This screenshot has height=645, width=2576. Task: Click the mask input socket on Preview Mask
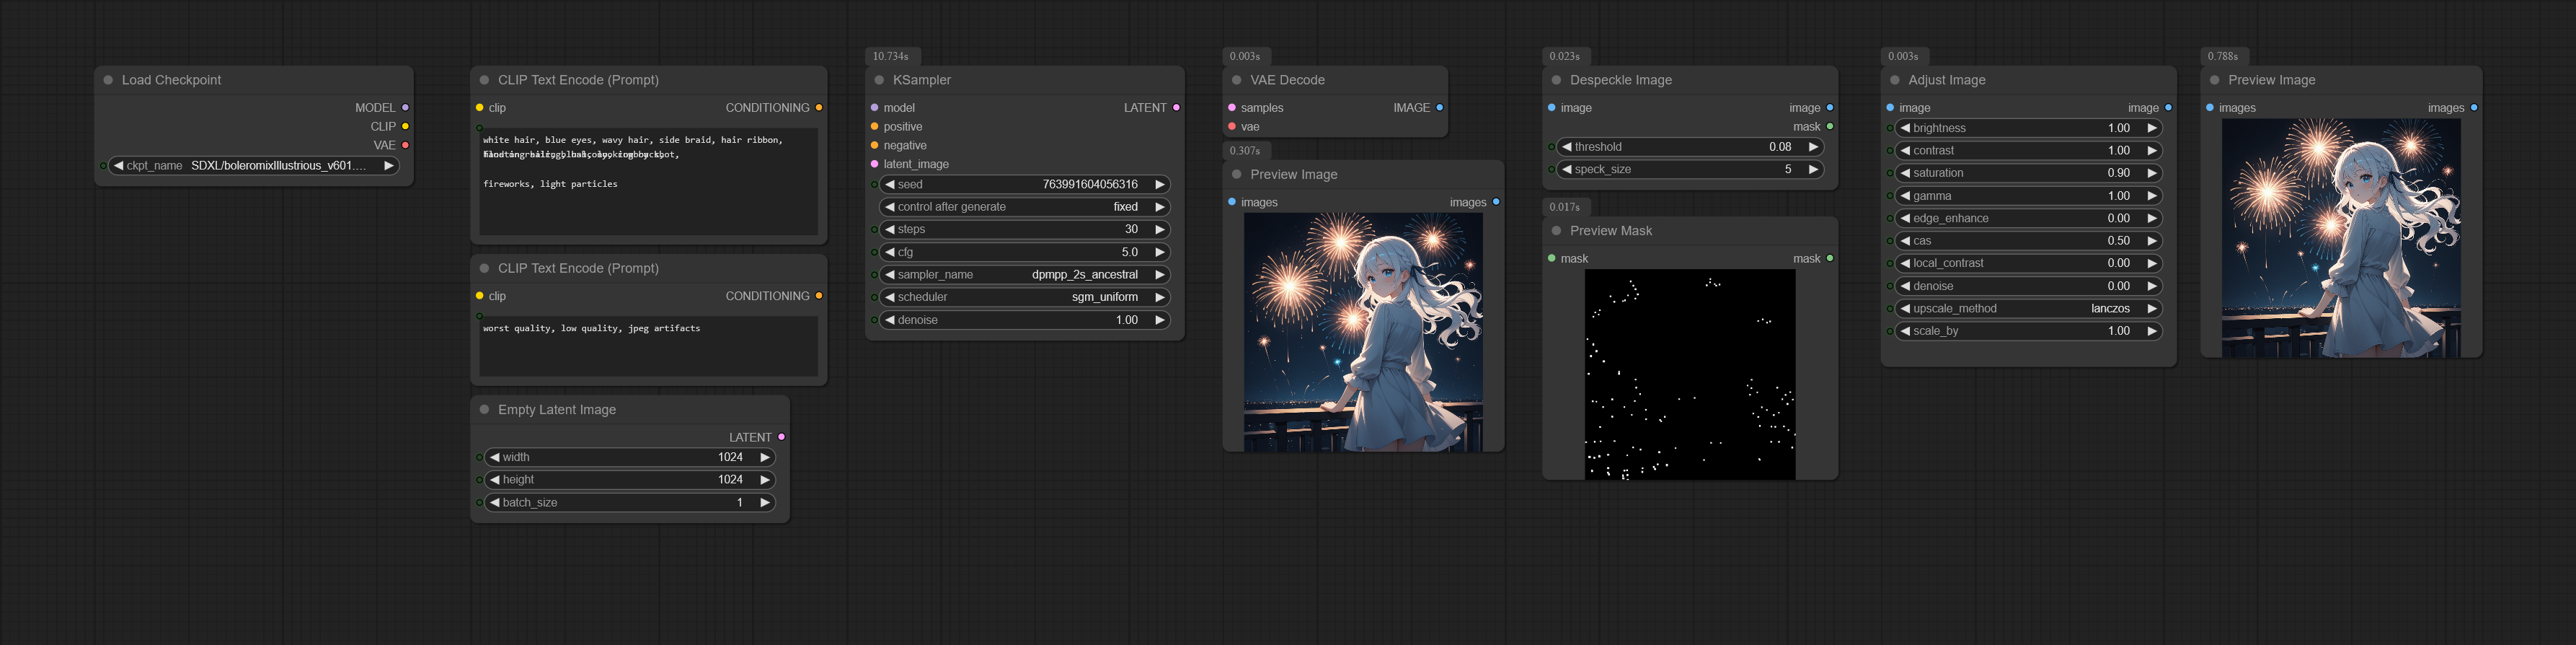point(1551,258)
